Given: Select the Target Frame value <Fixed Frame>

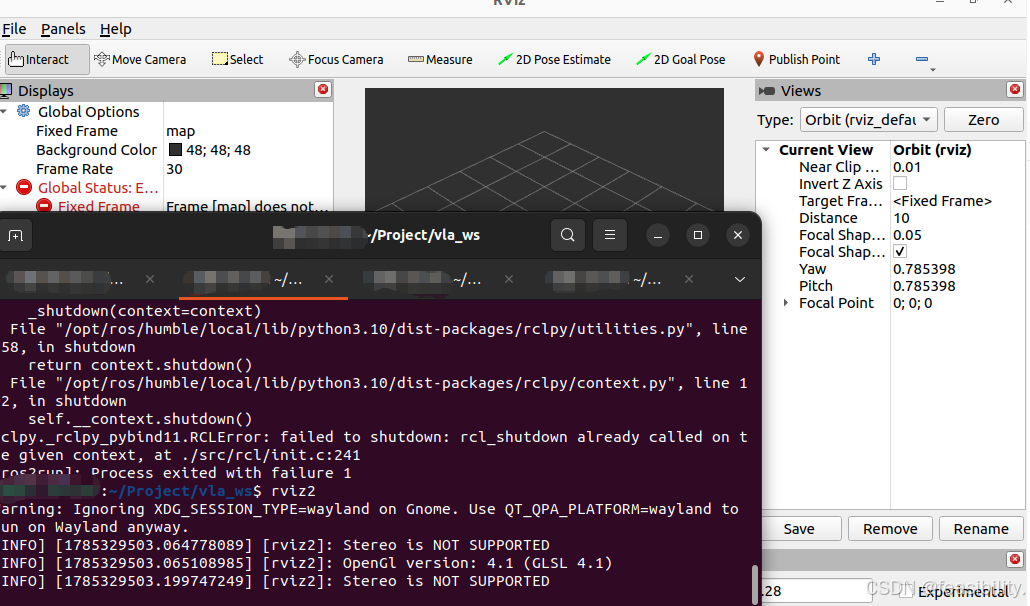Looking at the screenshot, I should click(942, 201).
